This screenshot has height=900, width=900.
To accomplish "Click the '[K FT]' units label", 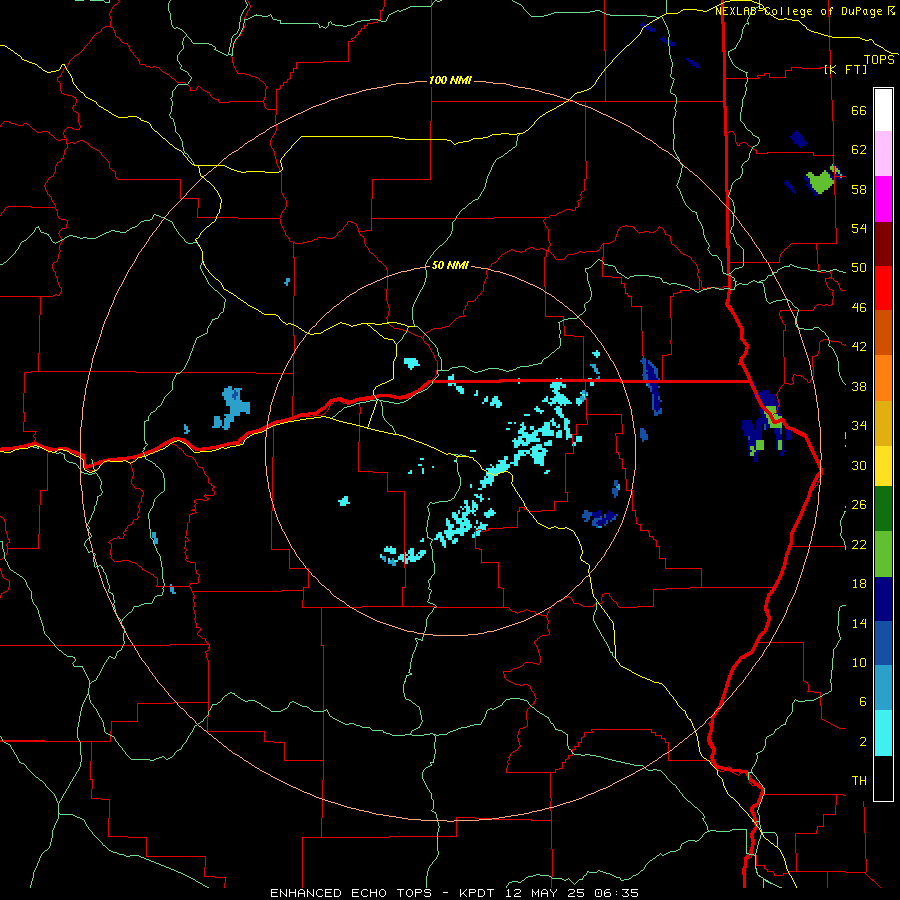I will click(x=845, y=69).
